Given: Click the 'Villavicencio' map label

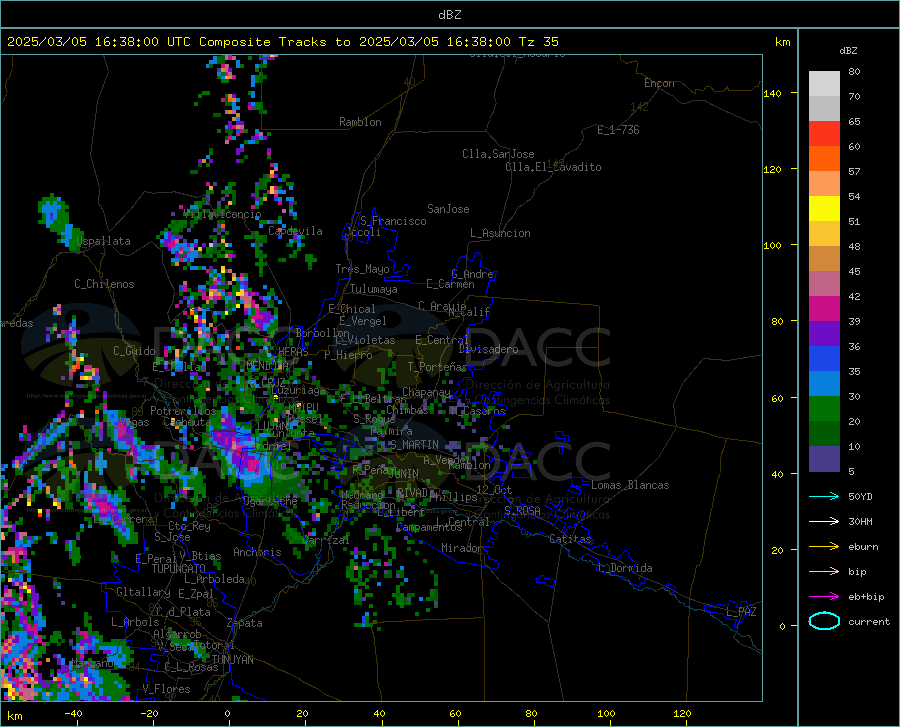Looking at the screenshot, I should [223, 214].
